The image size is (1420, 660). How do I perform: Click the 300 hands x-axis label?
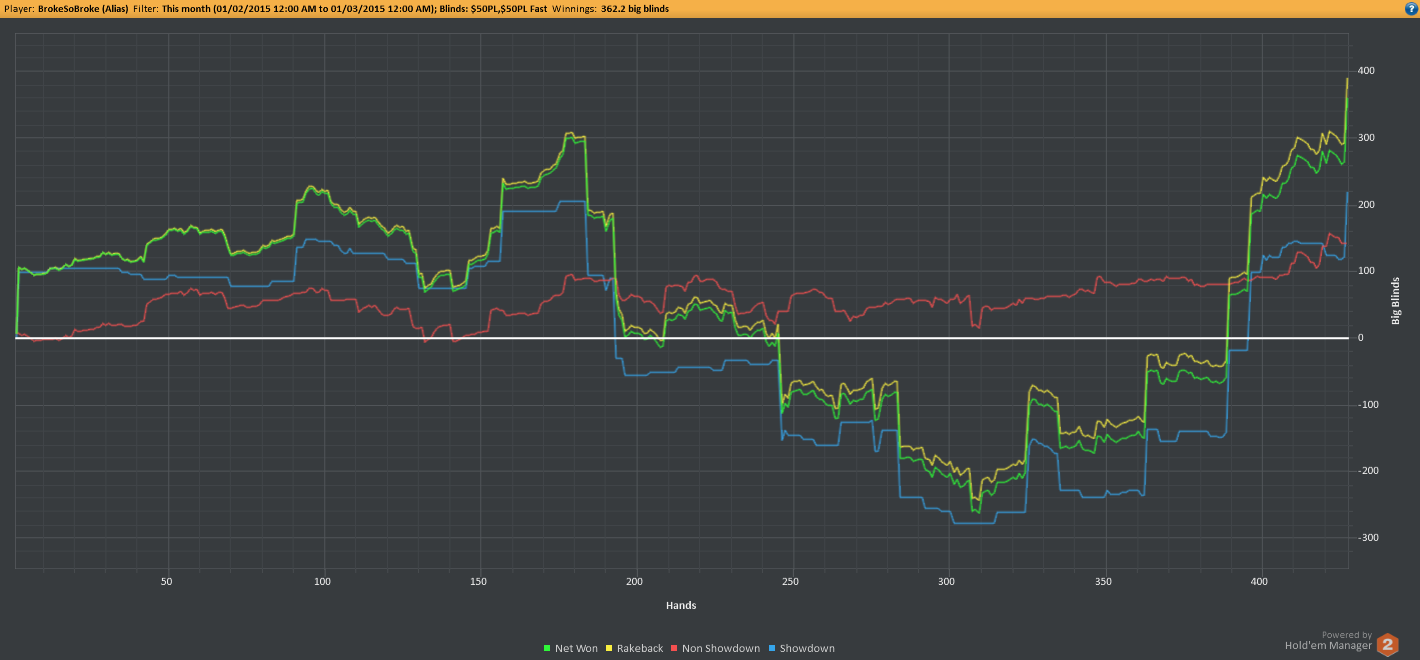tap(947, 581)
